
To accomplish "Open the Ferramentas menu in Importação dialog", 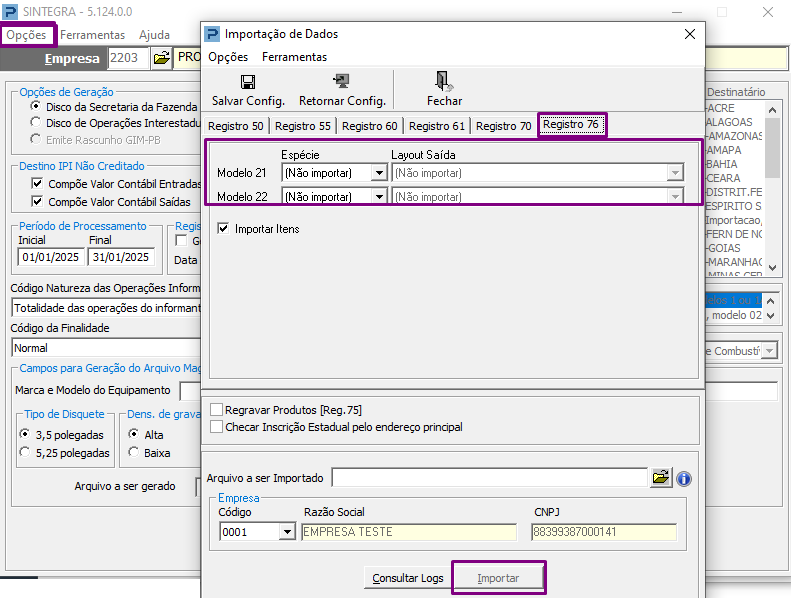I will pos(294,57).
